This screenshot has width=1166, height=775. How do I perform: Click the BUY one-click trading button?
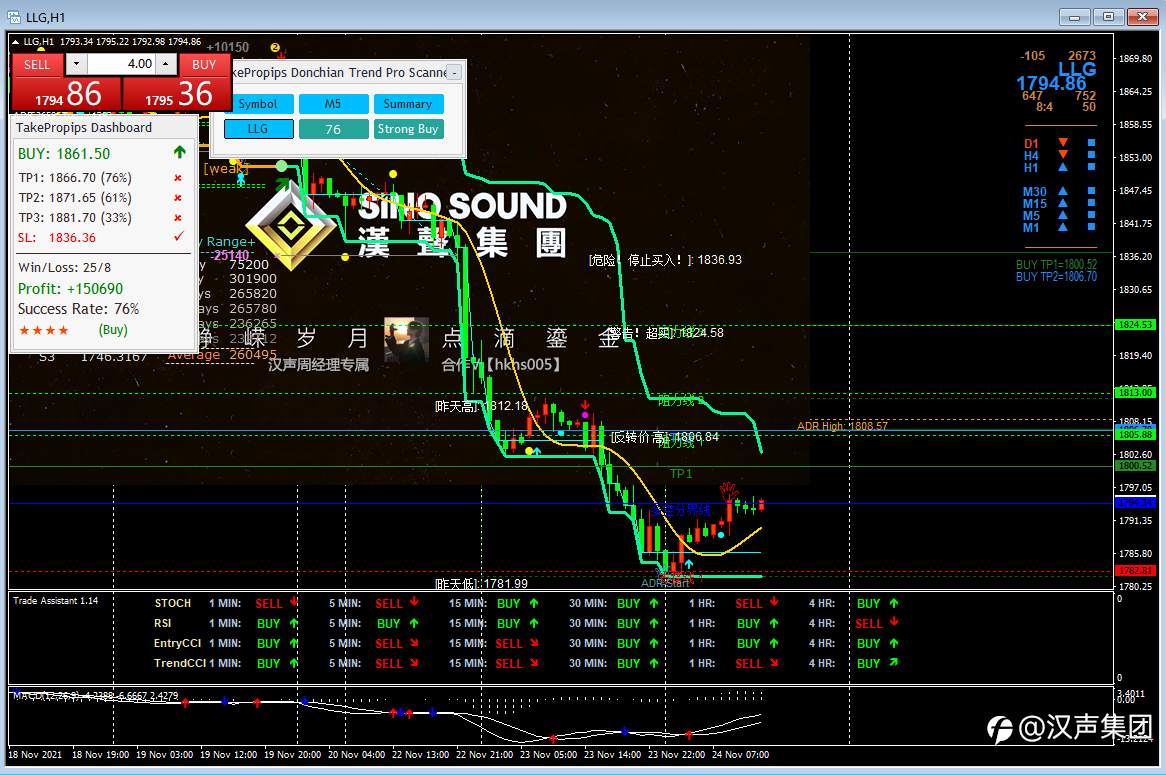click(x=204, y=65)
